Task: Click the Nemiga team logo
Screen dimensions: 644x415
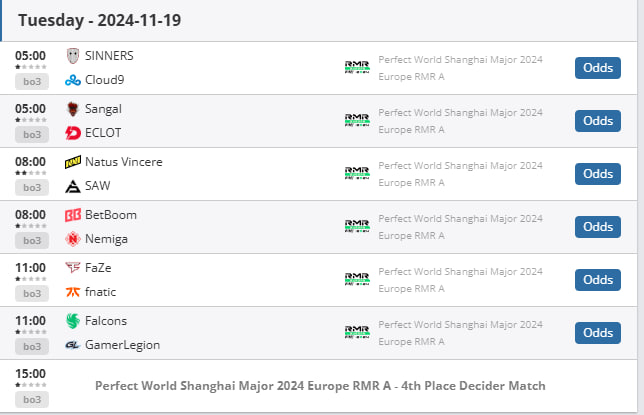Action: pyautogui.click(x=73, y=239)
